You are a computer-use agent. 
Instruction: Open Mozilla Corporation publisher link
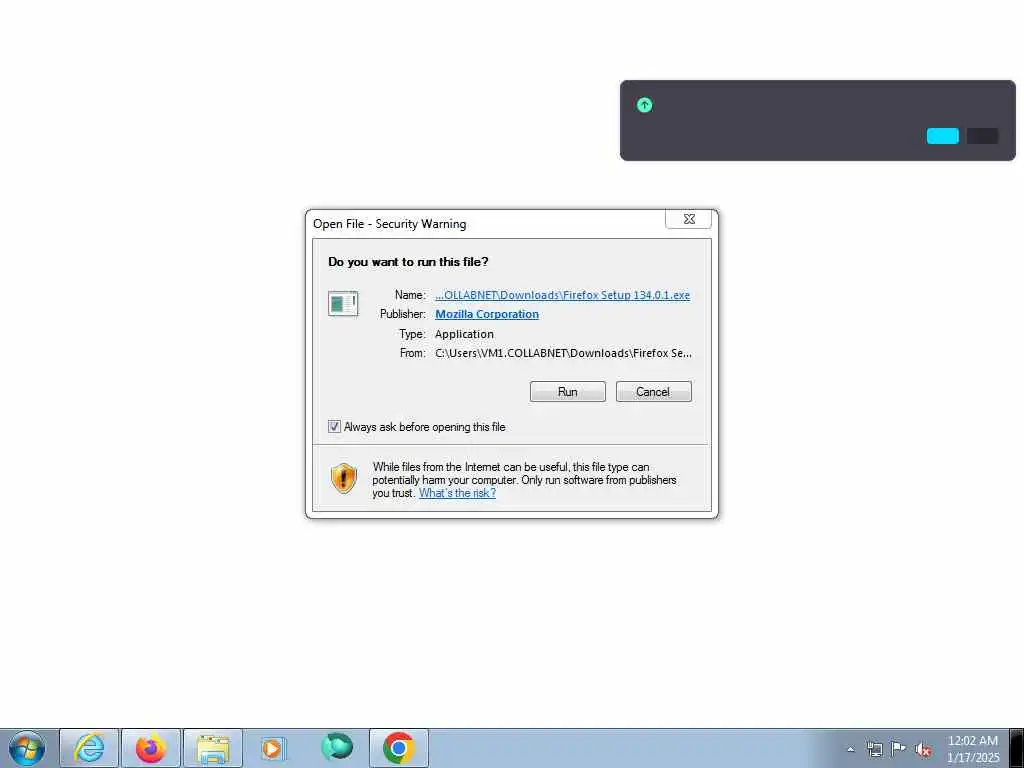[x=487, y=314]
